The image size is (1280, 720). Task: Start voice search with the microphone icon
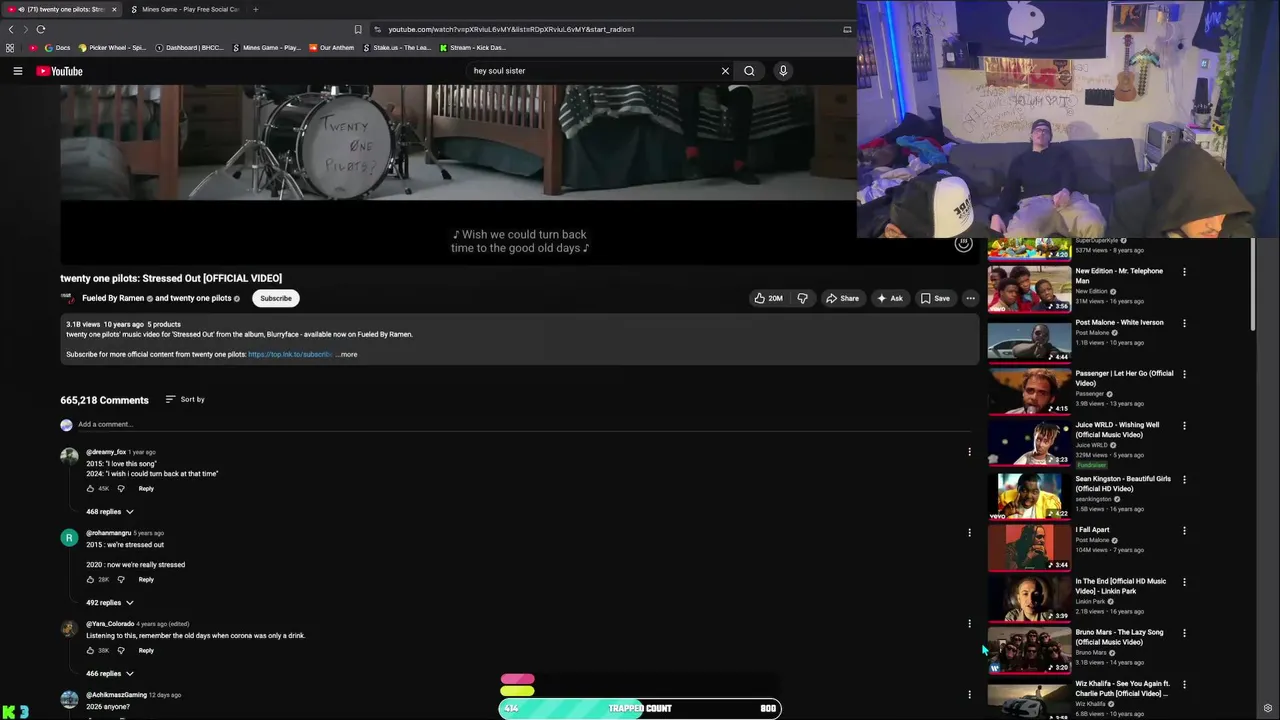[x=783, y=71]
